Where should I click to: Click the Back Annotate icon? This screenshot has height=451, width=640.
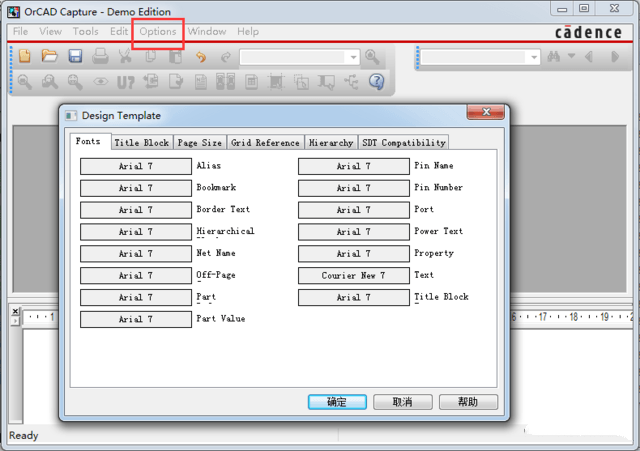coord(151,81)
